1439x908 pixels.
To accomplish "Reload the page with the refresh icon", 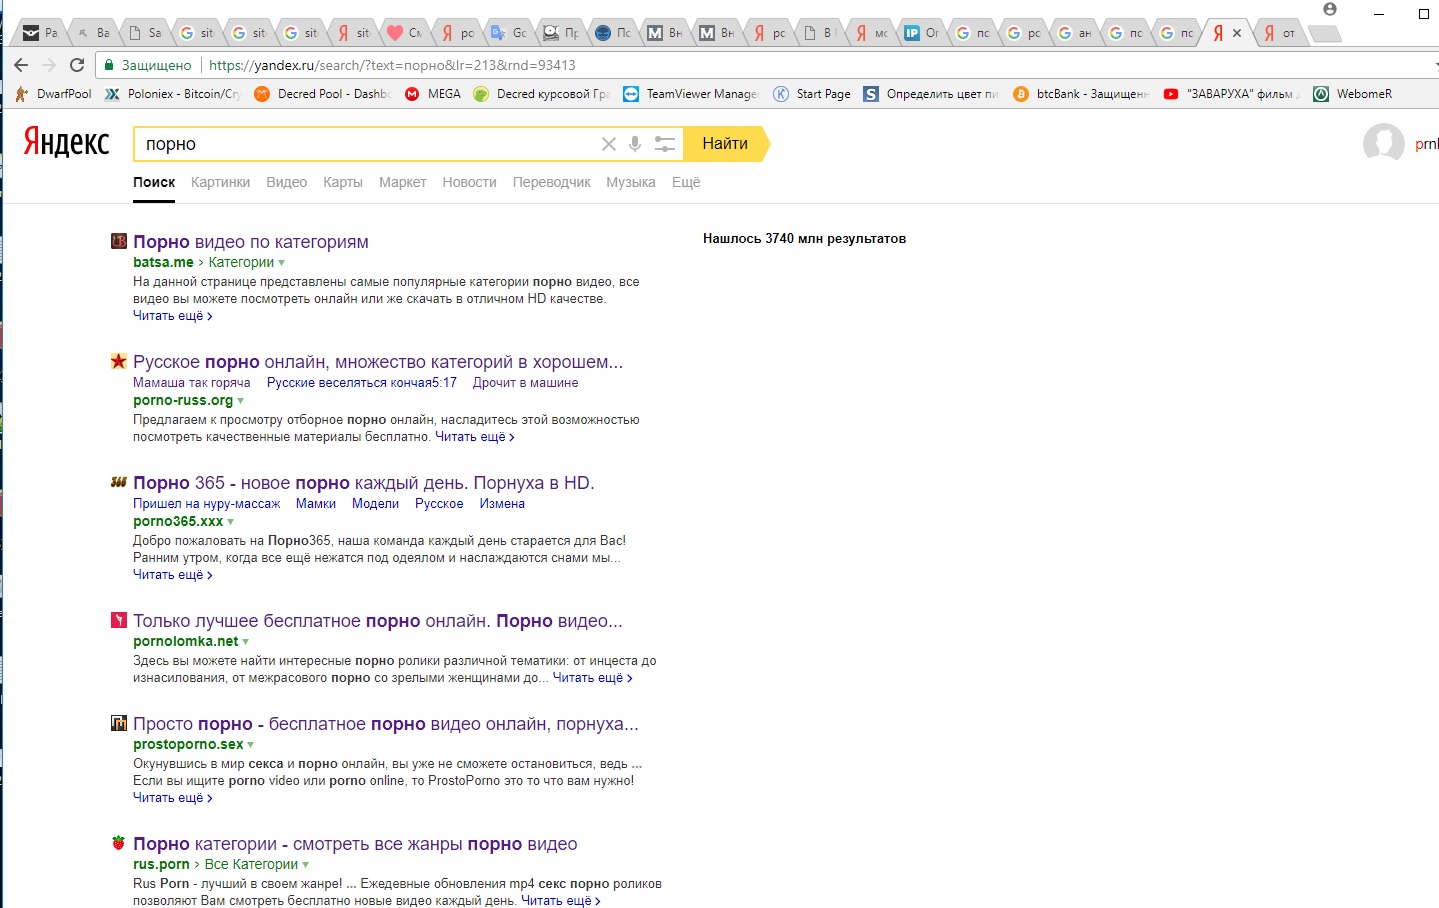I will click(x=77, y=65).
